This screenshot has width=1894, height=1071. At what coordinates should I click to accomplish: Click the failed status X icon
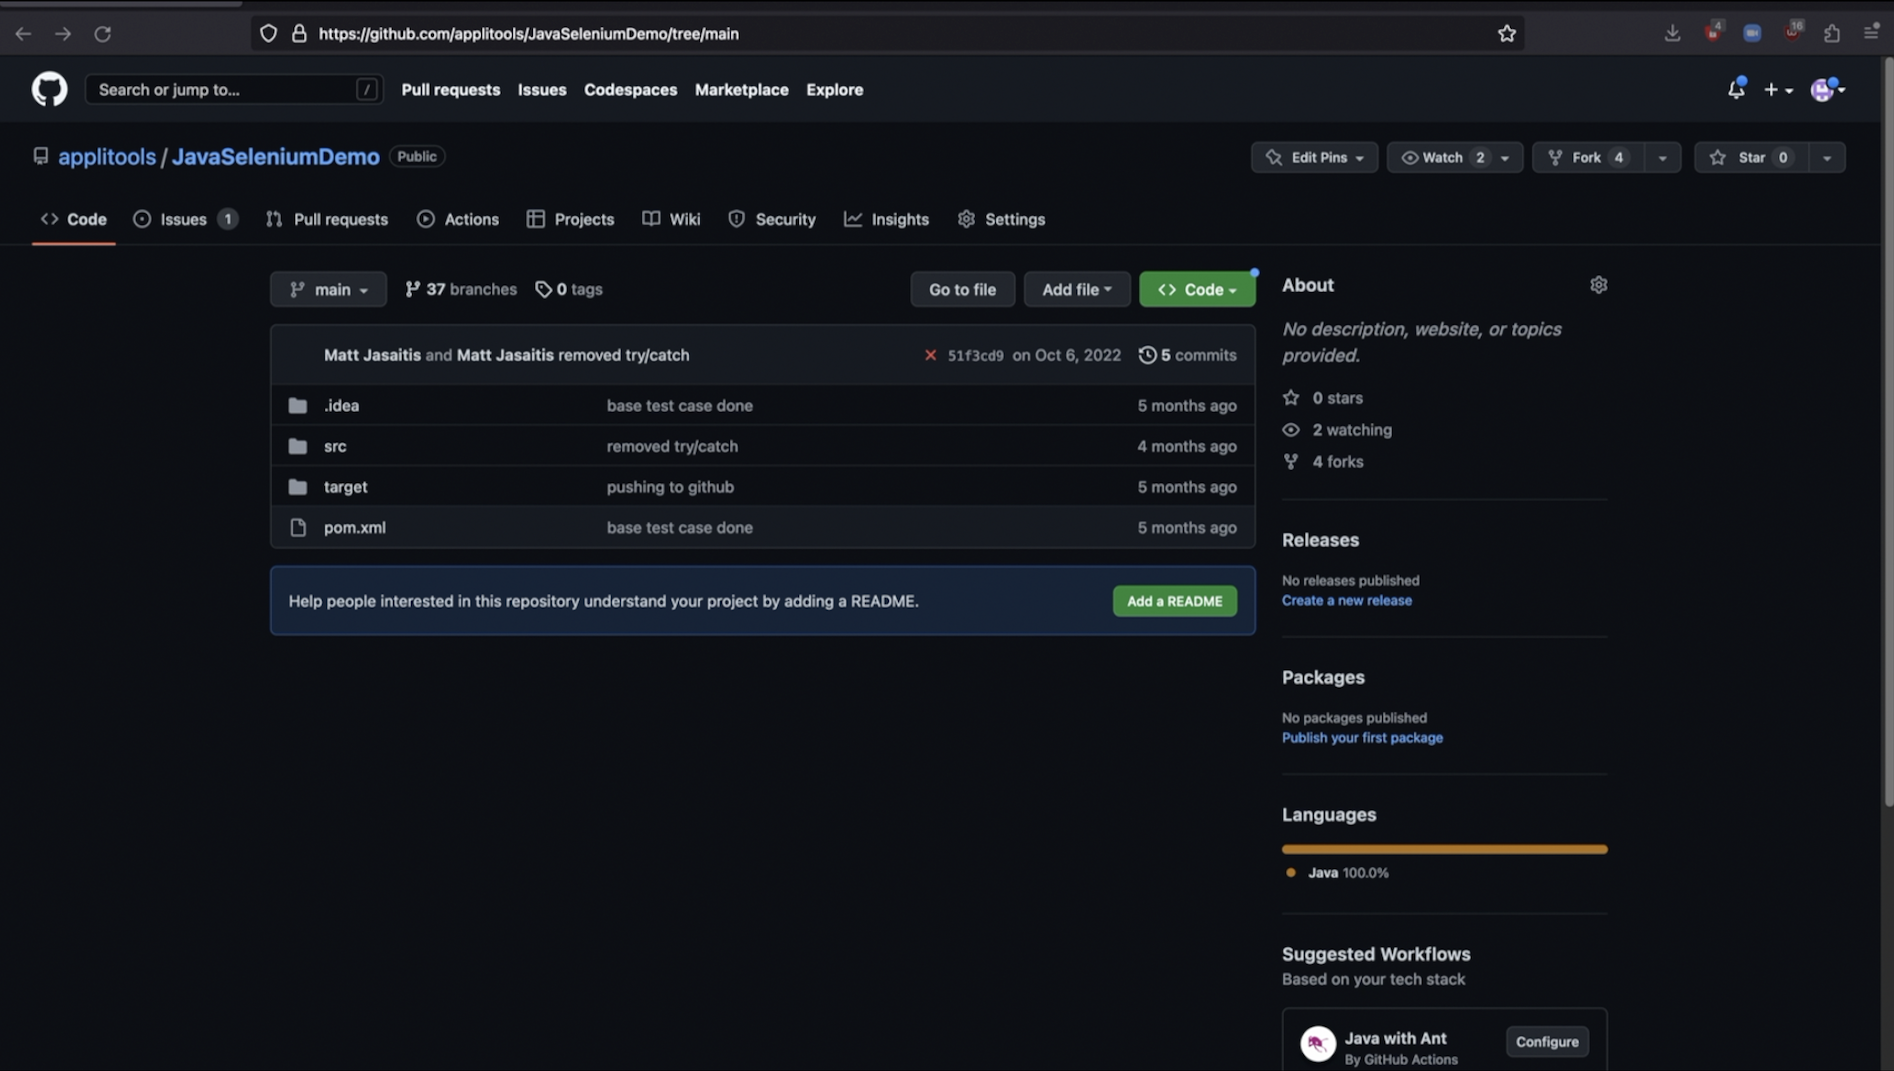click(930, 355)
